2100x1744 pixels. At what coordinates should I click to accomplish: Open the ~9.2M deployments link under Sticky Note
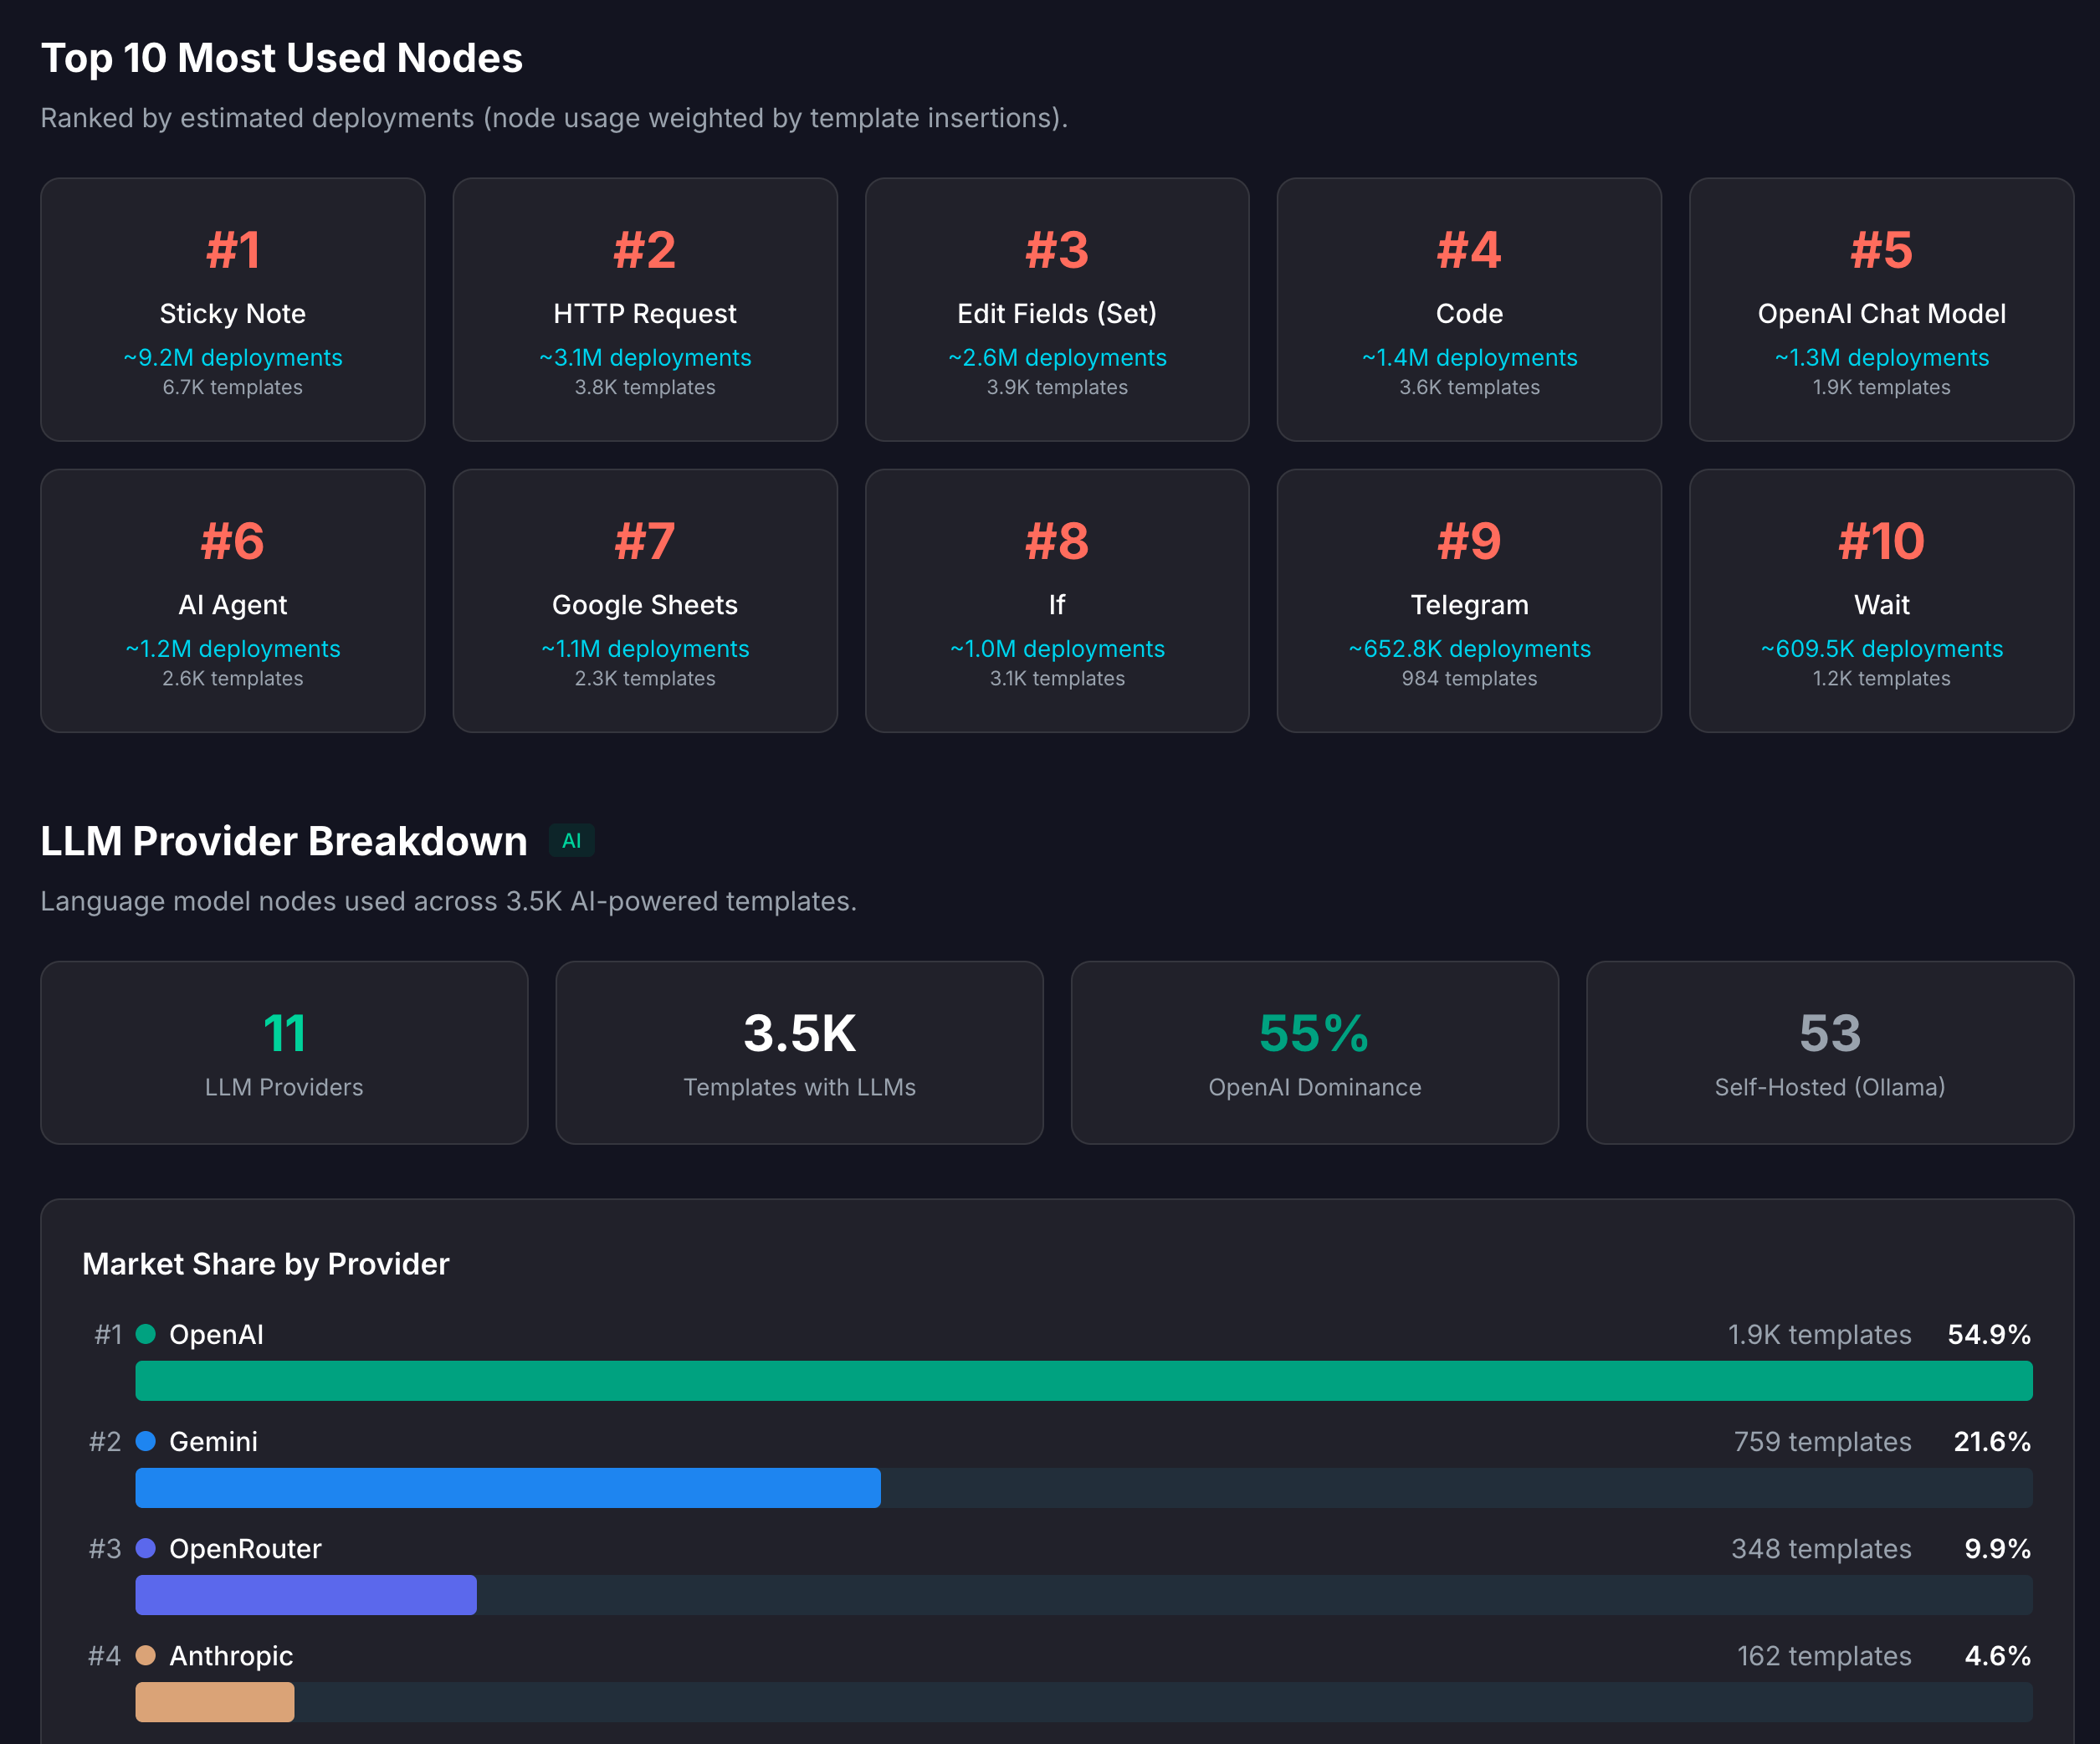point(232,357)
